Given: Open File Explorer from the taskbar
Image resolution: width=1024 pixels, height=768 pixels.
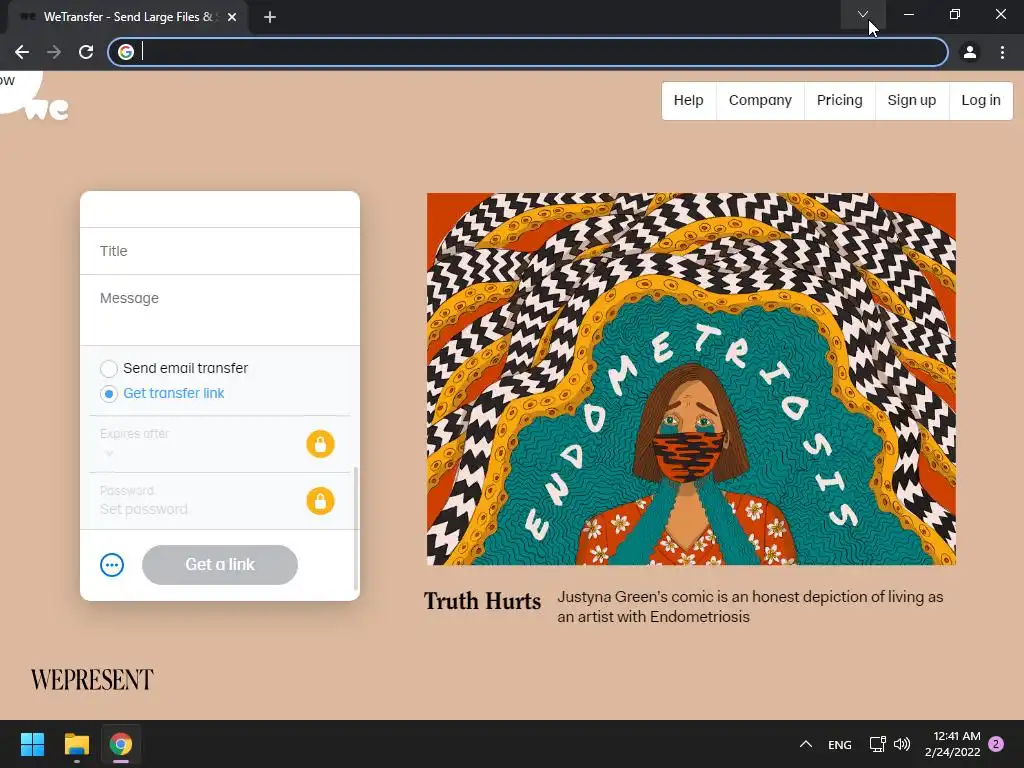Looking at the screenshot, I should [76, 744].
